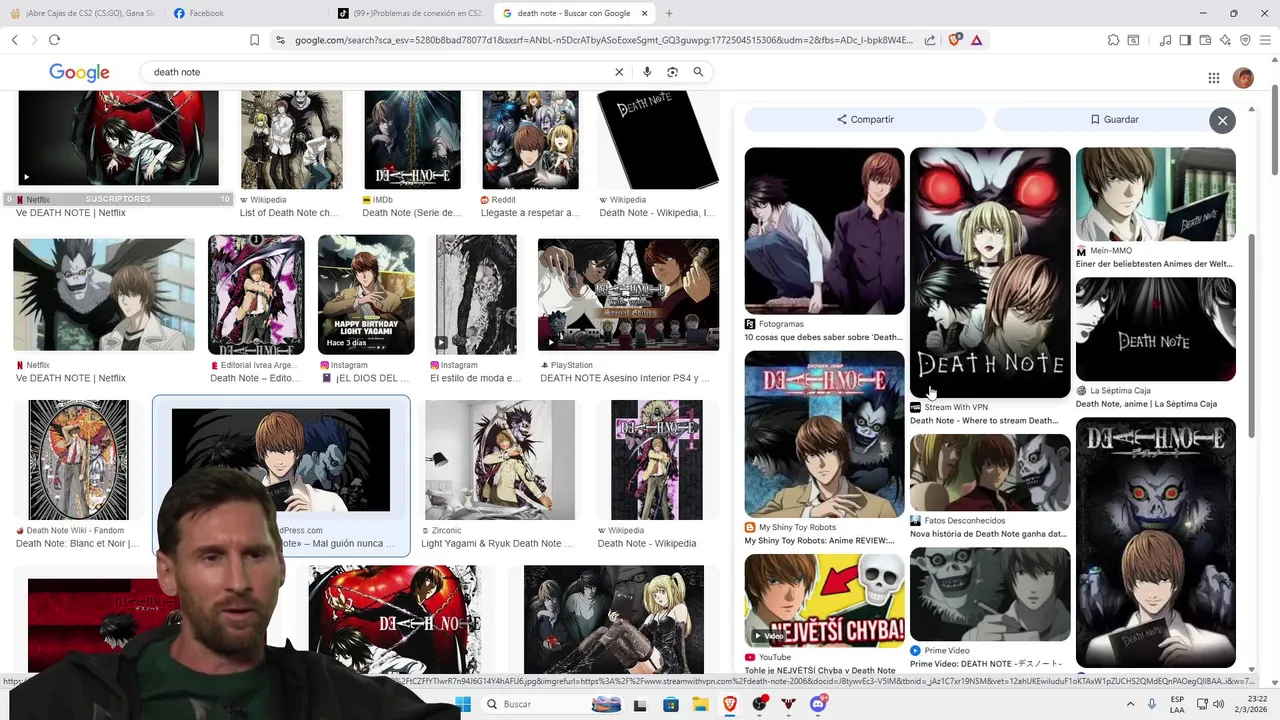The image size is (1280, 720).
Task: Show hidden system tray icons
Action: click(x=1130, y=704)
